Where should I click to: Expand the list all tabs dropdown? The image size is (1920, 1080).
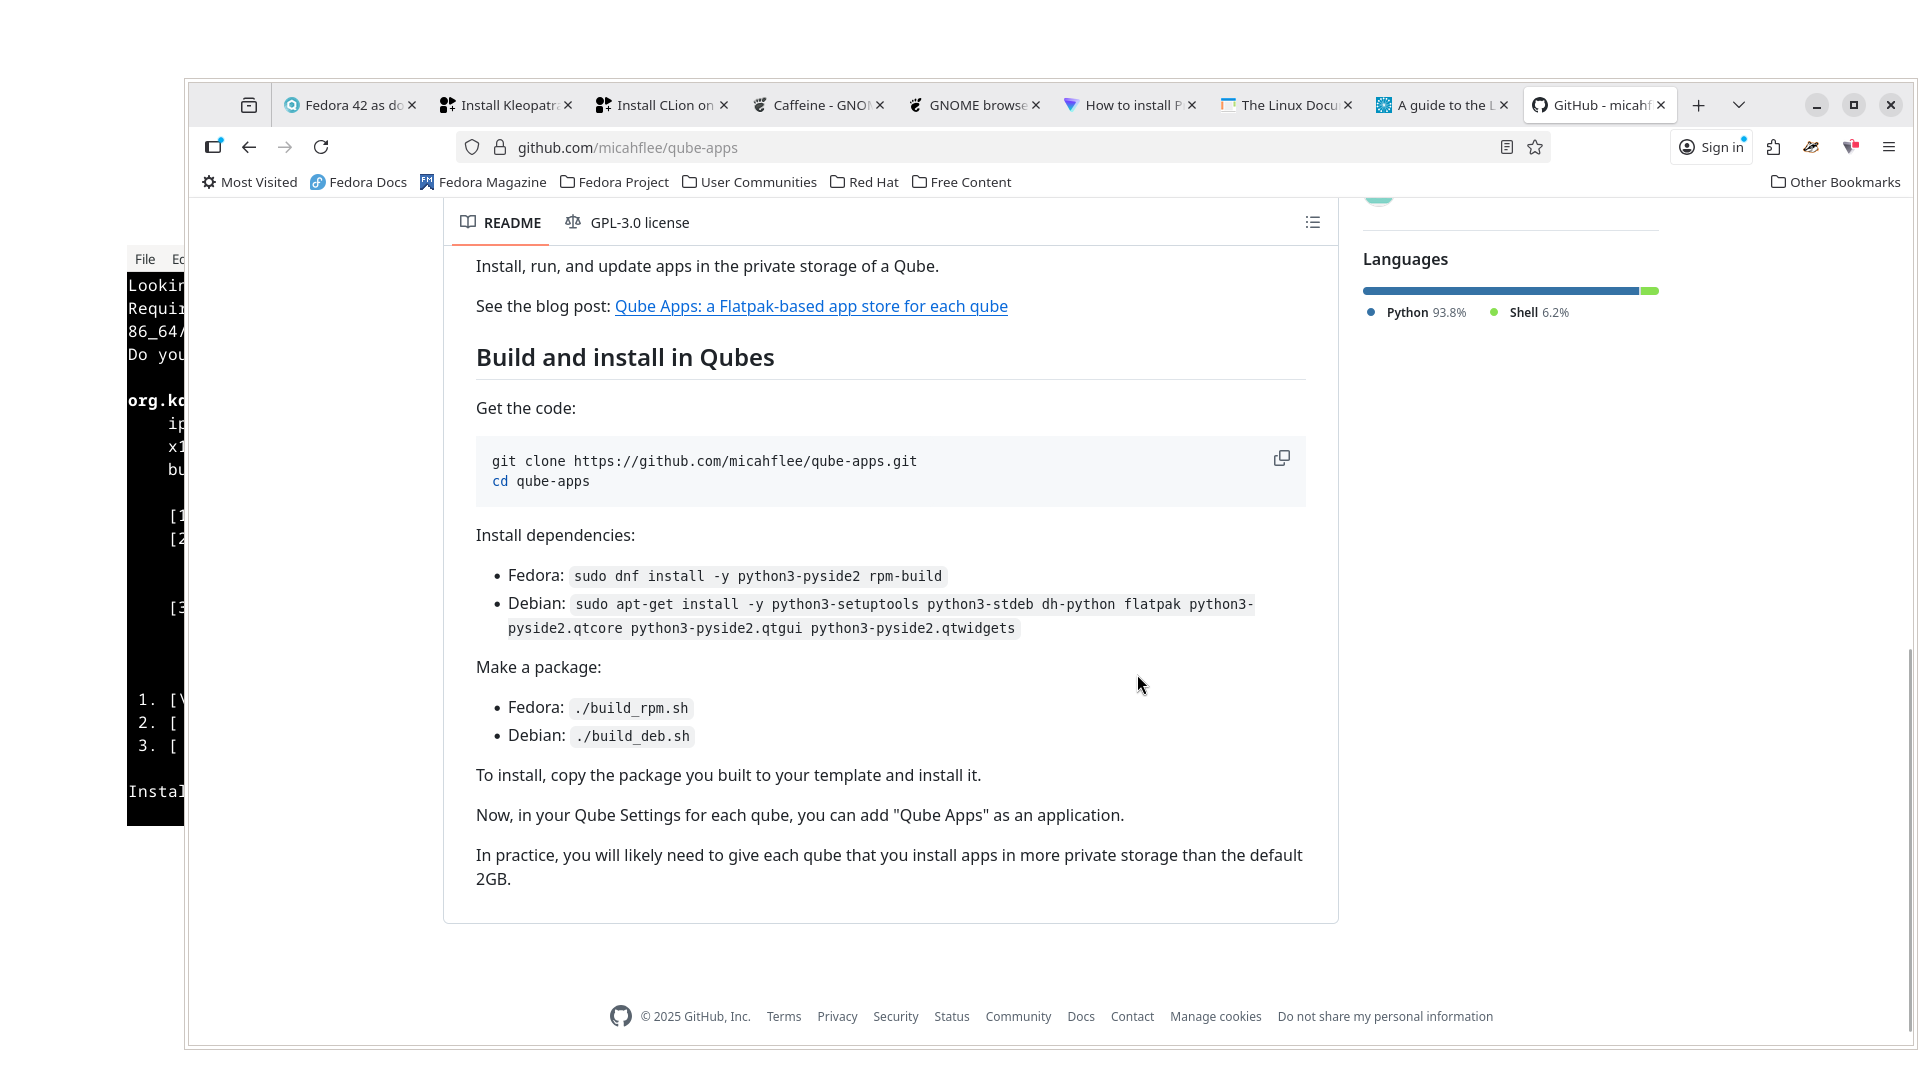point(1739,105)
